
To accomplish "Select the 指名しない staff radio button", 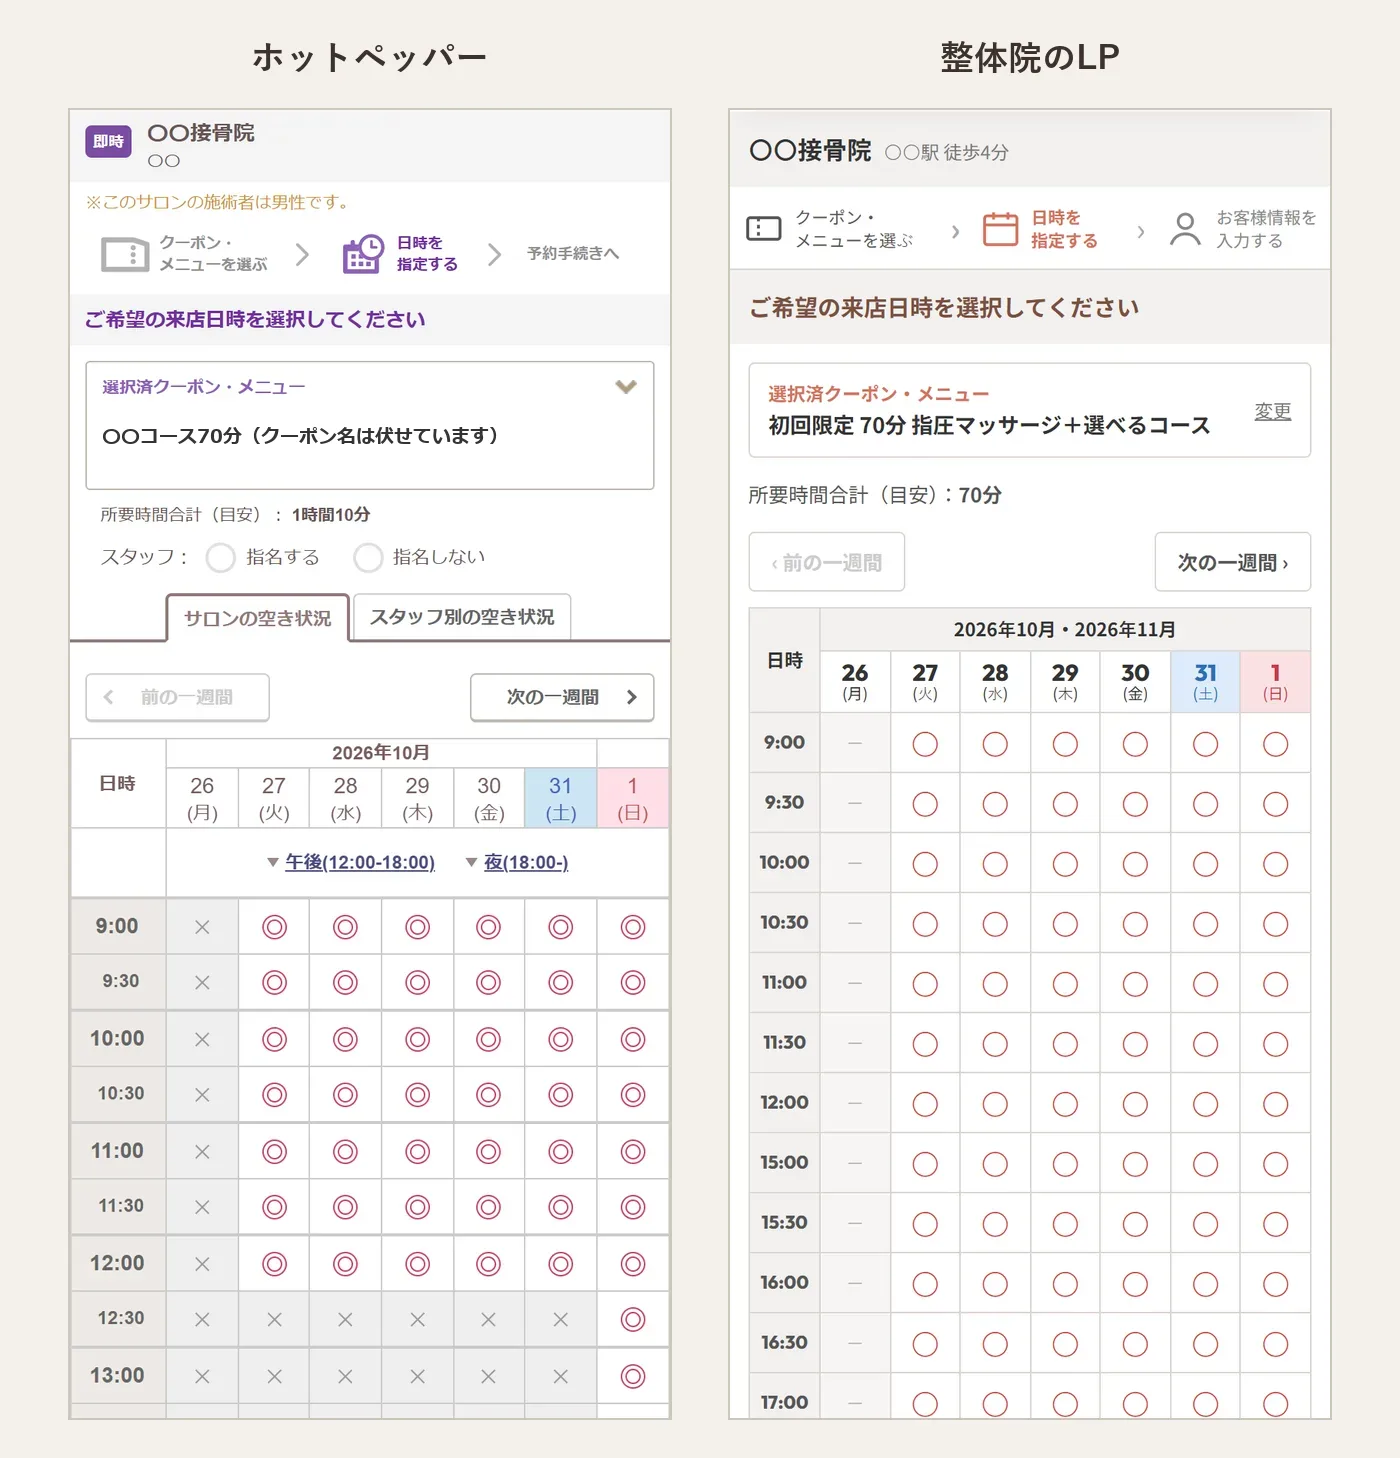I will coord(368,557).
